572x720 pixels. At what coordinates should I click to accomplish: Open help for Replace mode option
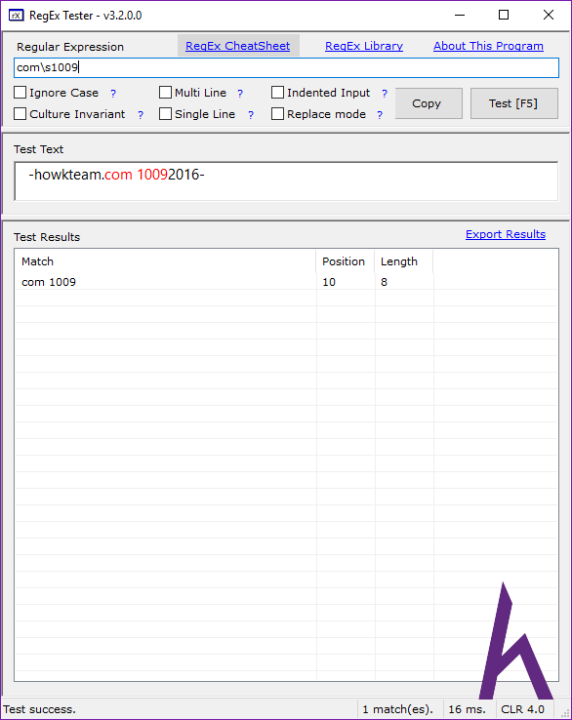[x=380, y=115]
